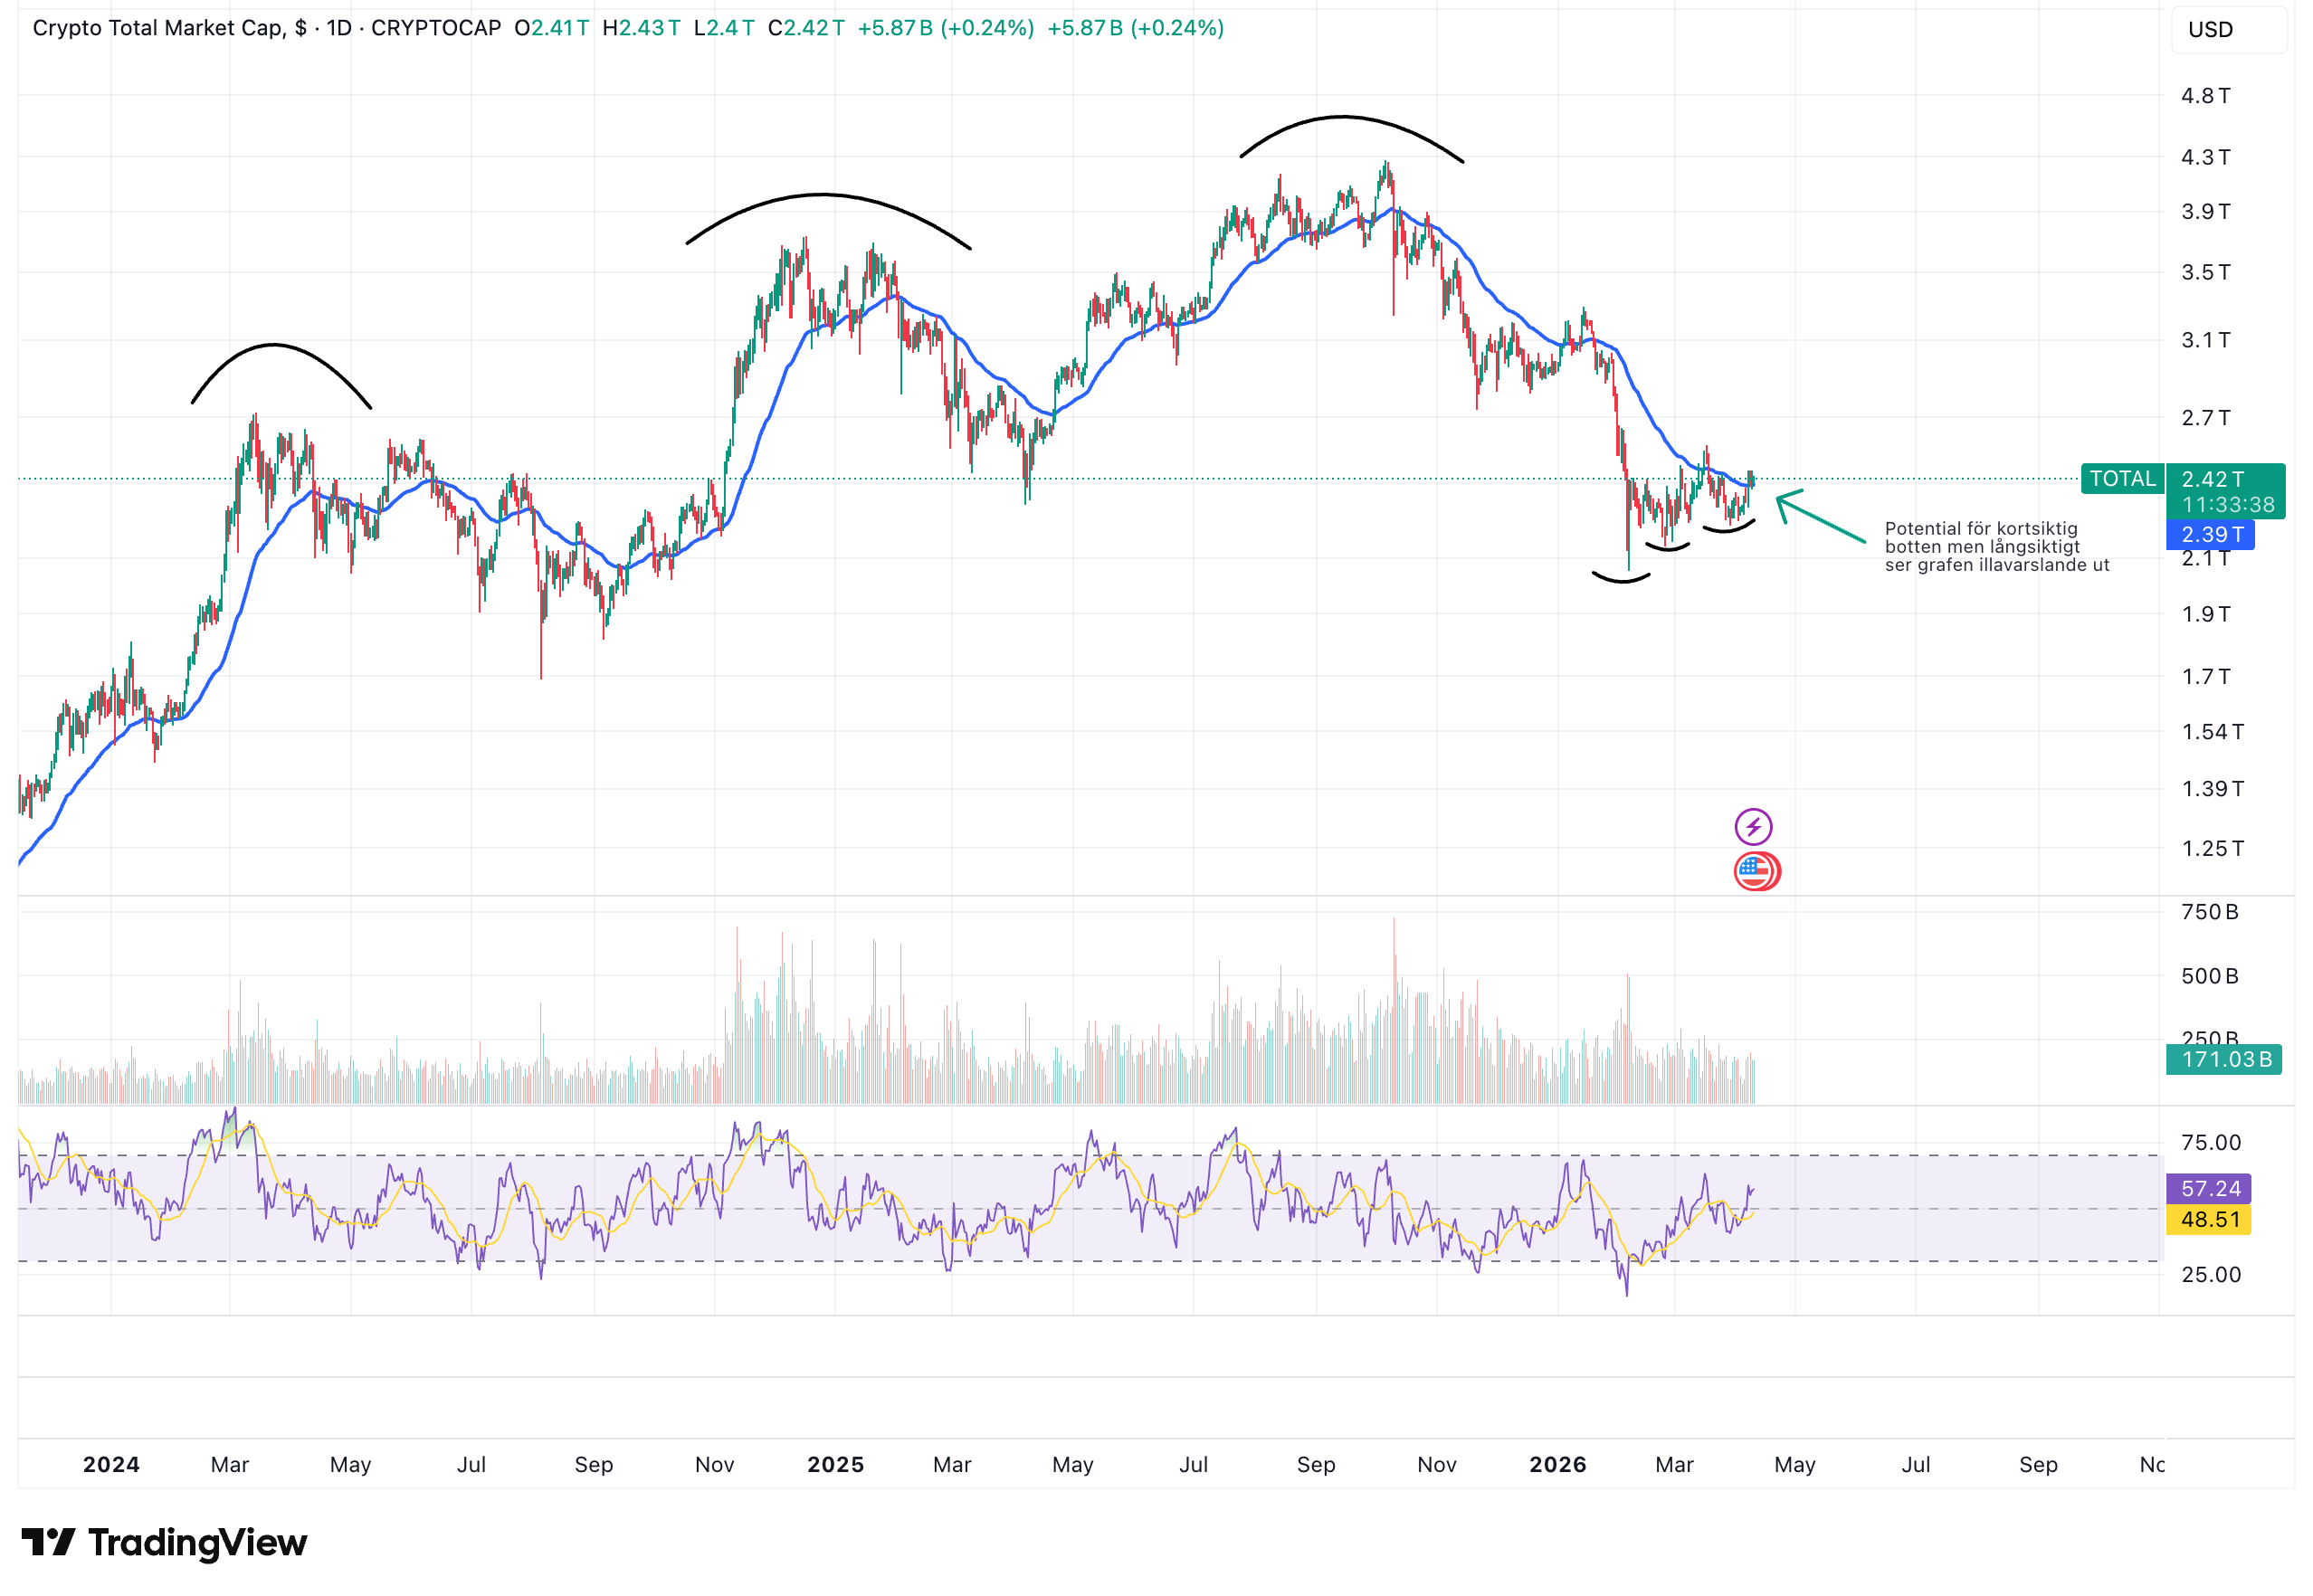Viewport: 2313px width, 1596px height.
Task: Select the arc over the March 2024 peak
Action: tap(275, 345)
